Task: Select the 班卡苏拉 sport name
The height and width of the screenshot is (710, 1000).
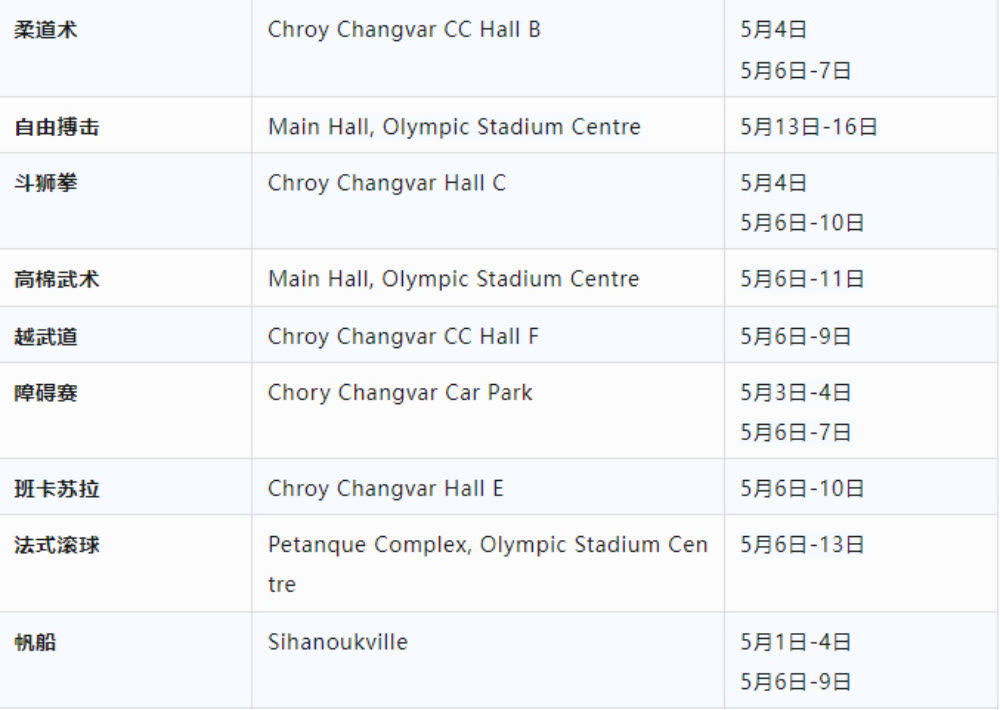Action: [x=56, y=489]
